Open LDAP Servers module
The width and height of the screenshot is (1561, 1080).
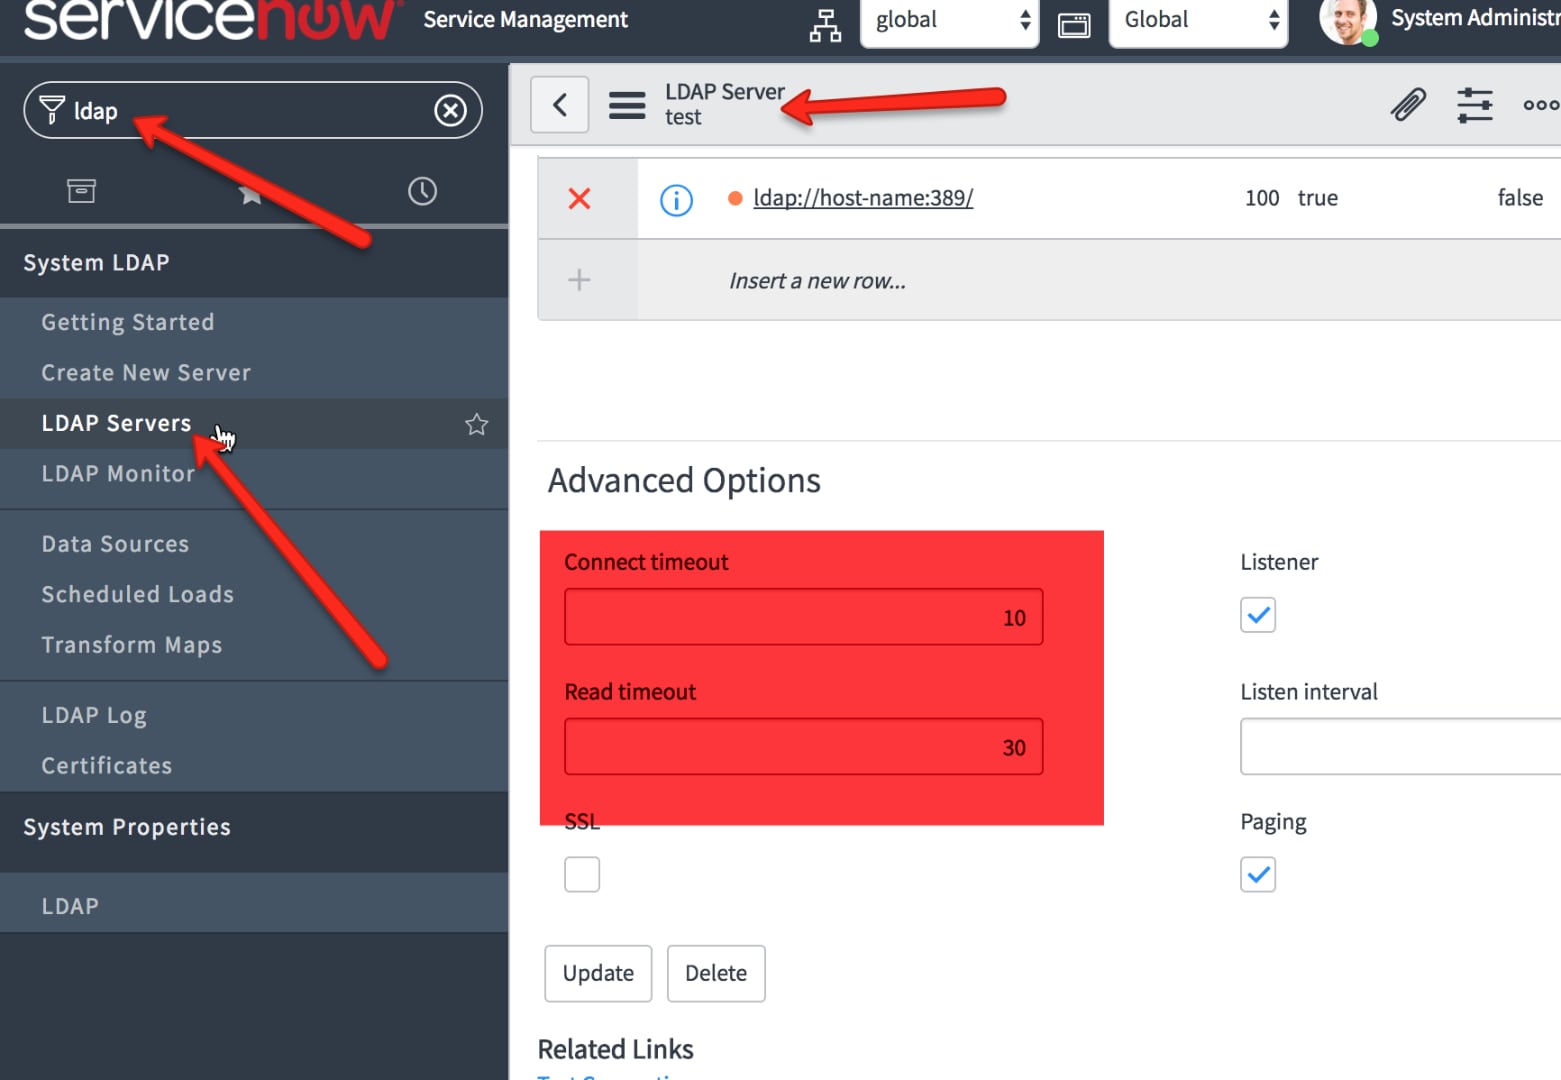tap(116, 423)
